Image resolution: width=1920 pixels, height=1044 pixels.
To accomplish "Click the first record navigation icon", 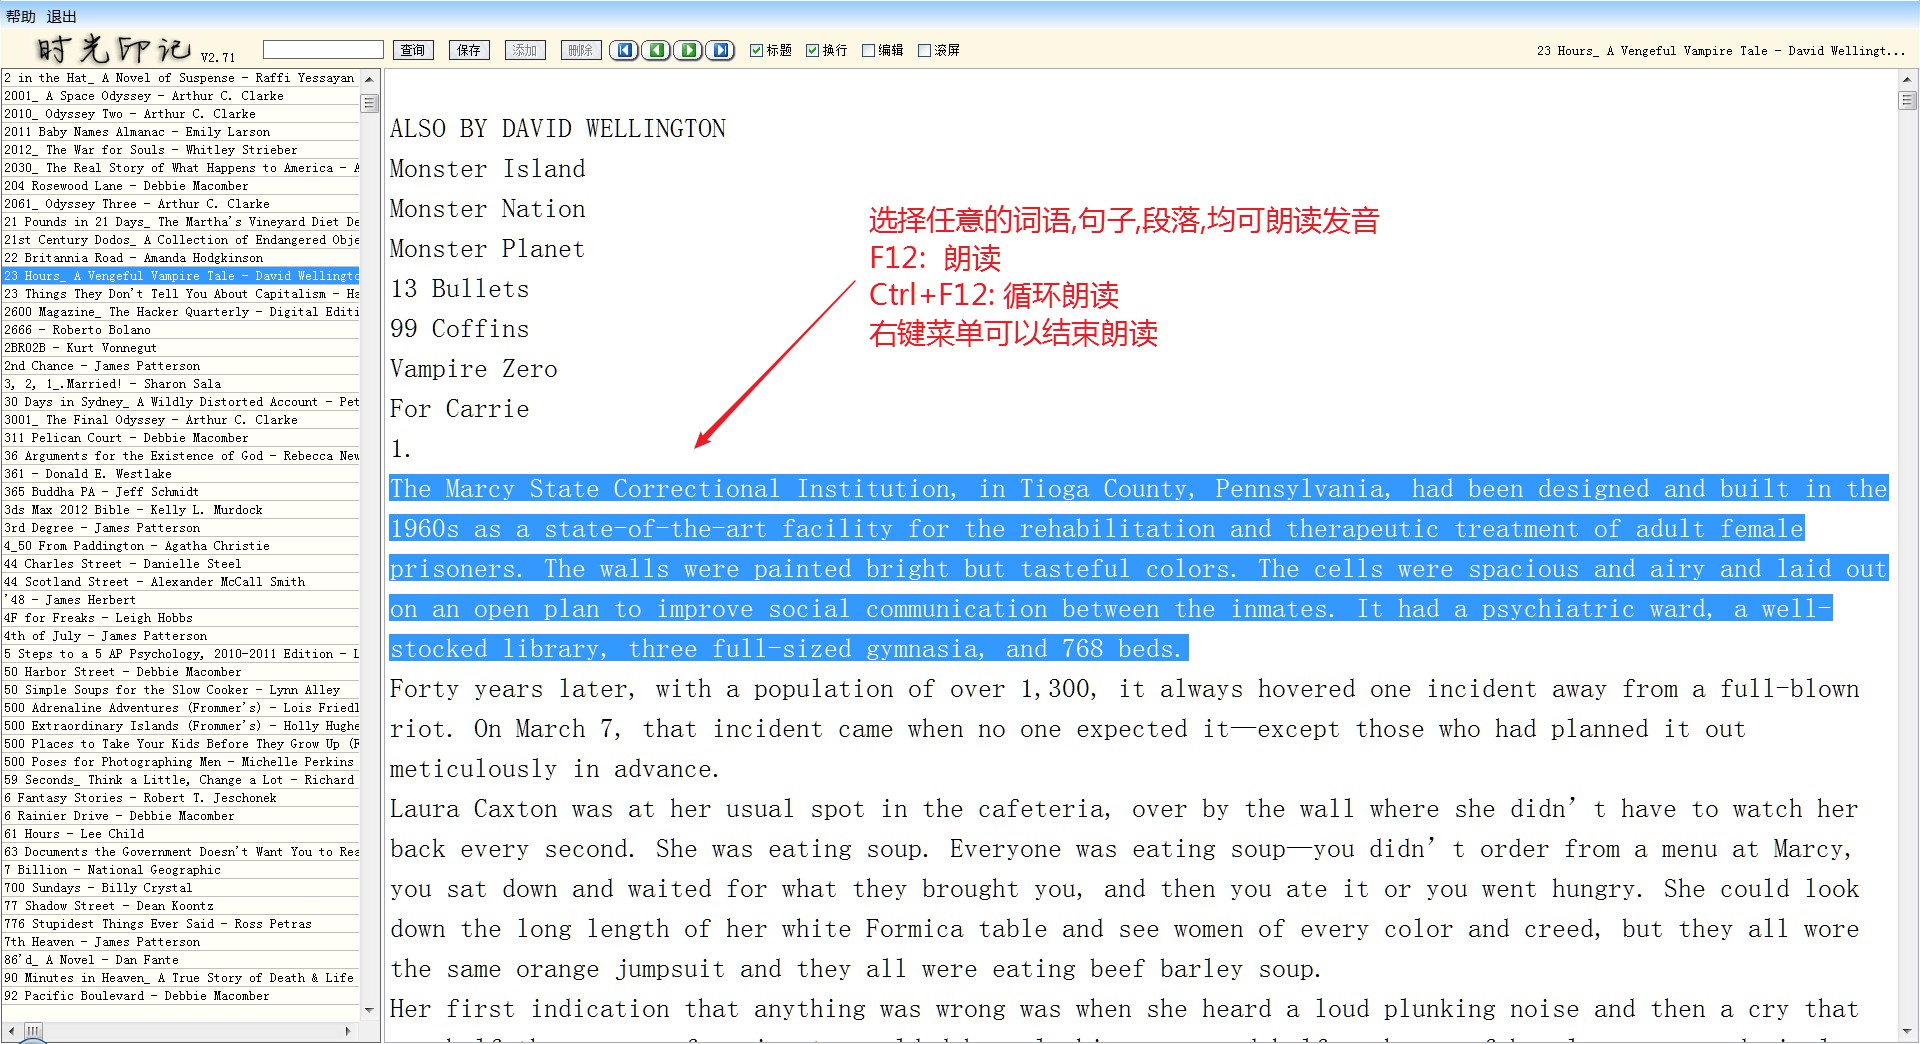I will [x=624, y=50].
